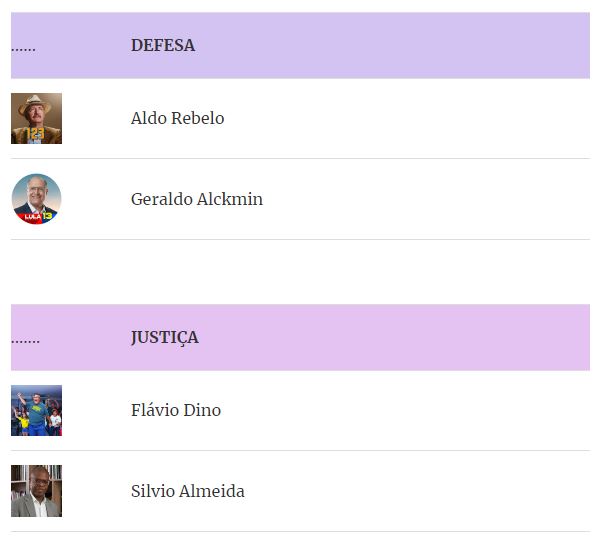This screenshot has height=555, width=606.
Task: Click the '123' badge on Aldo Rebelo's photo
Action: point(35,134)
